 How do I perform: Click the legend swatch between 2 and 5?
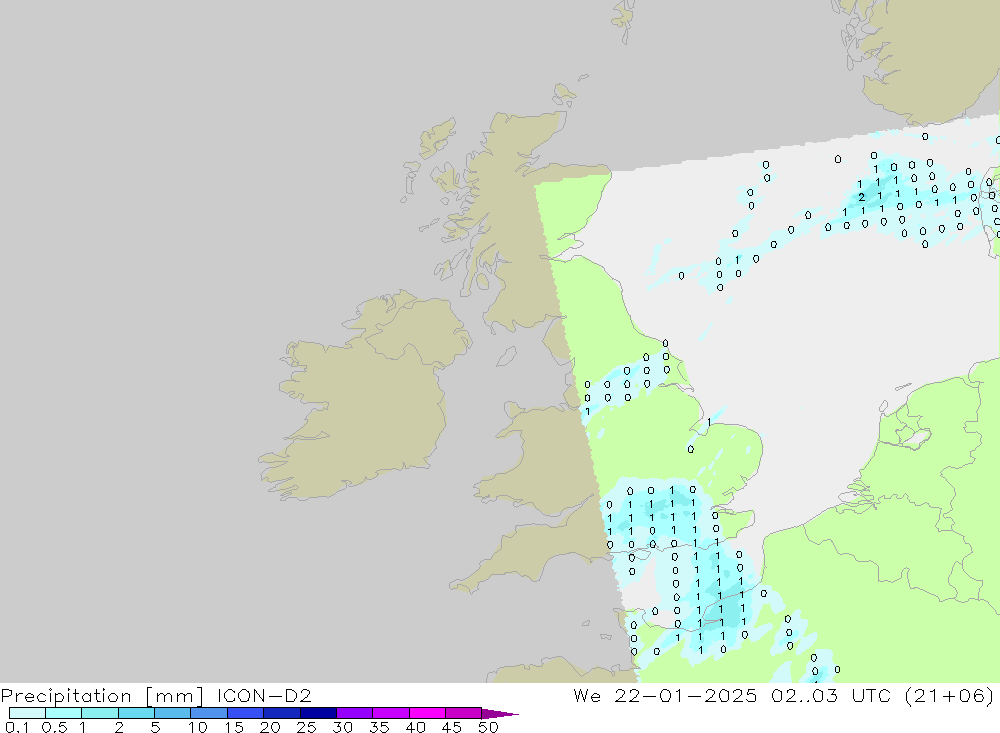point(136,713)
